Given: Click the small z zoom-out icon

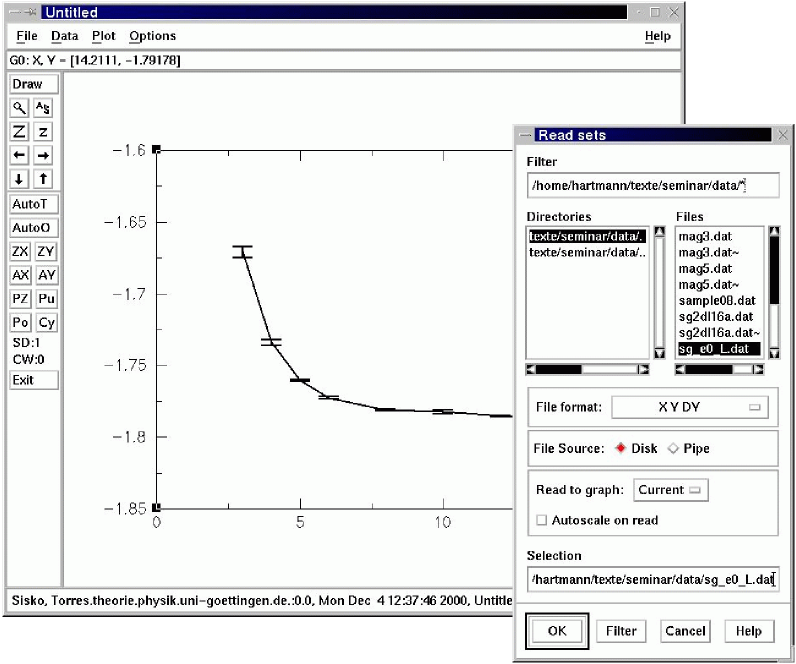Looking at the screenshot, I should coord(43,132).
